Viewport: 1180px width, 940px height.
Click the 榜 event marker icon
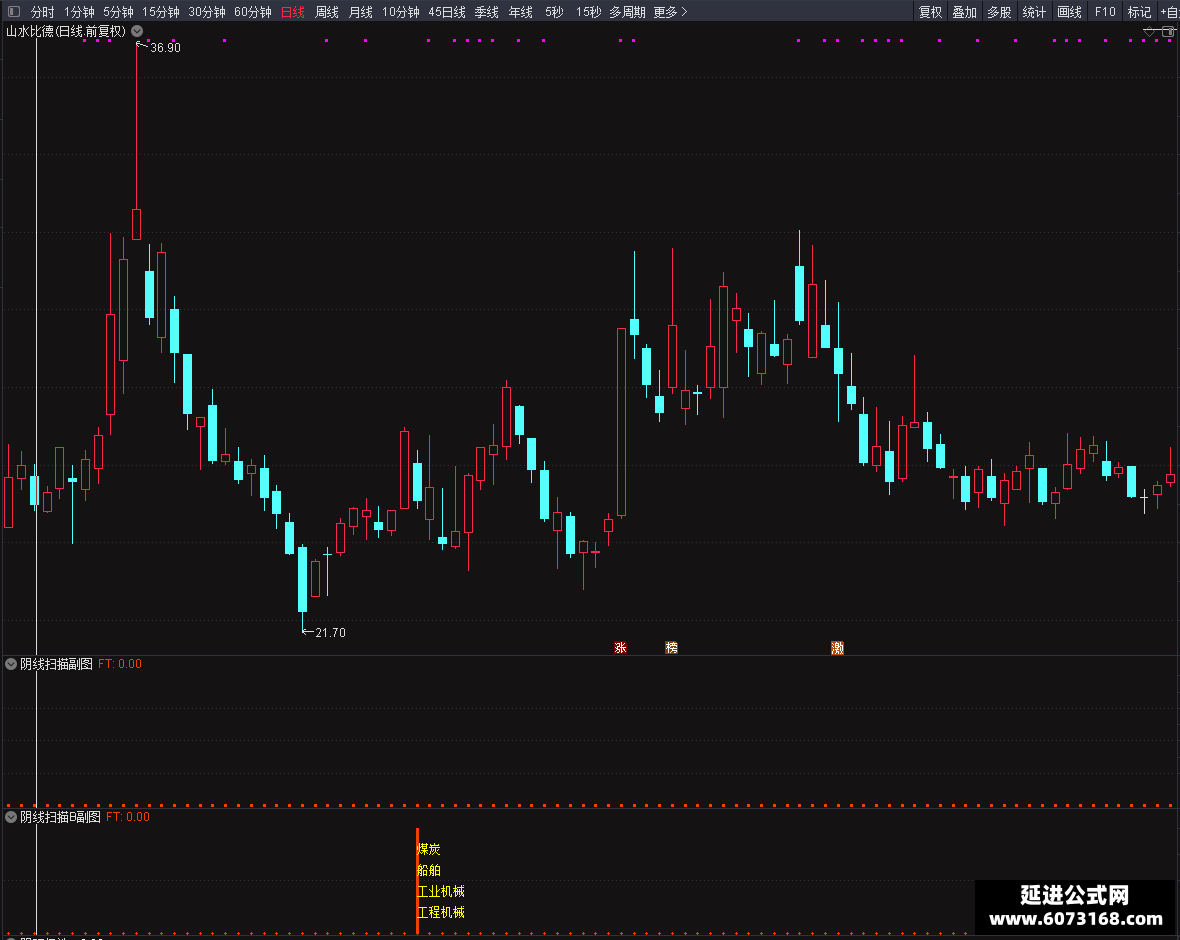(671, 647)
